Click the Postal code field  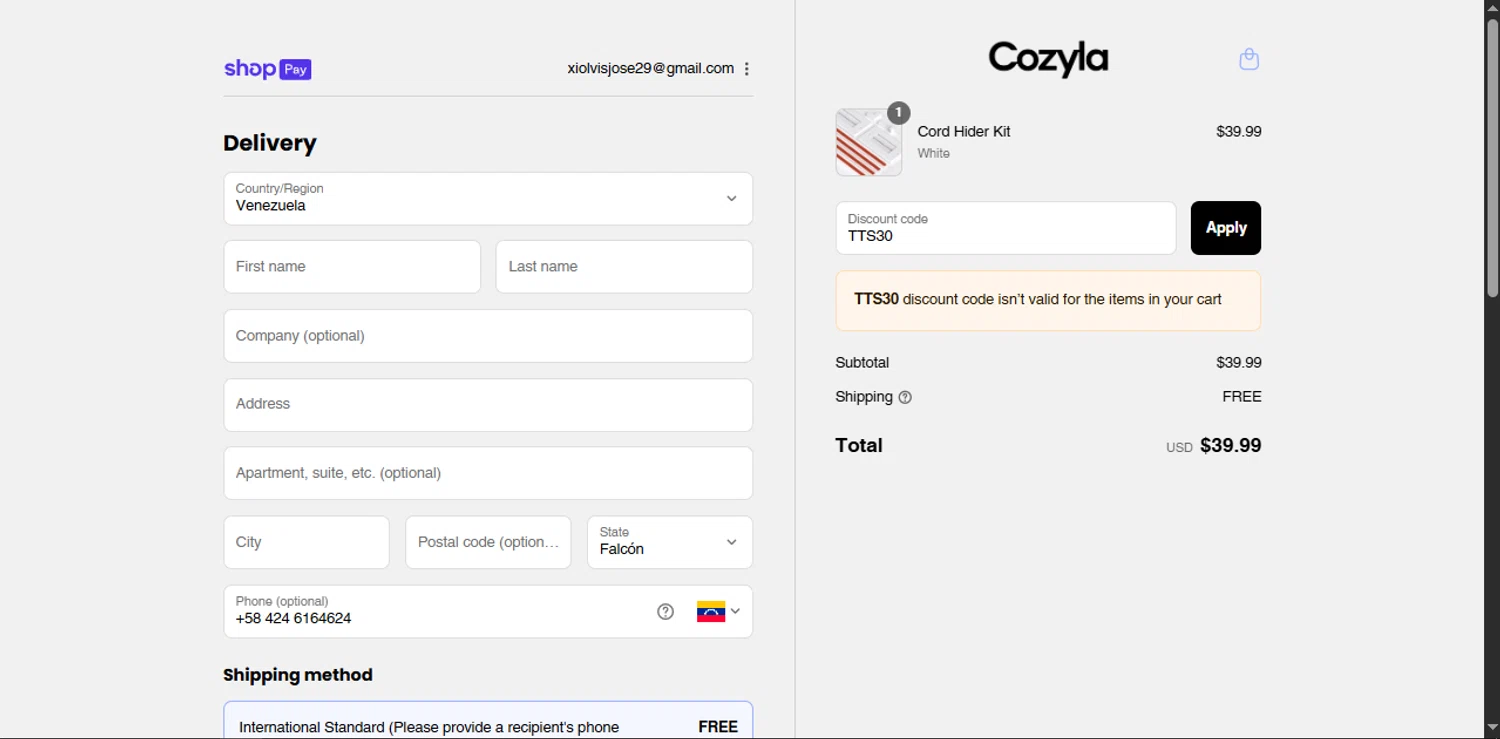[x=488, y=542]
